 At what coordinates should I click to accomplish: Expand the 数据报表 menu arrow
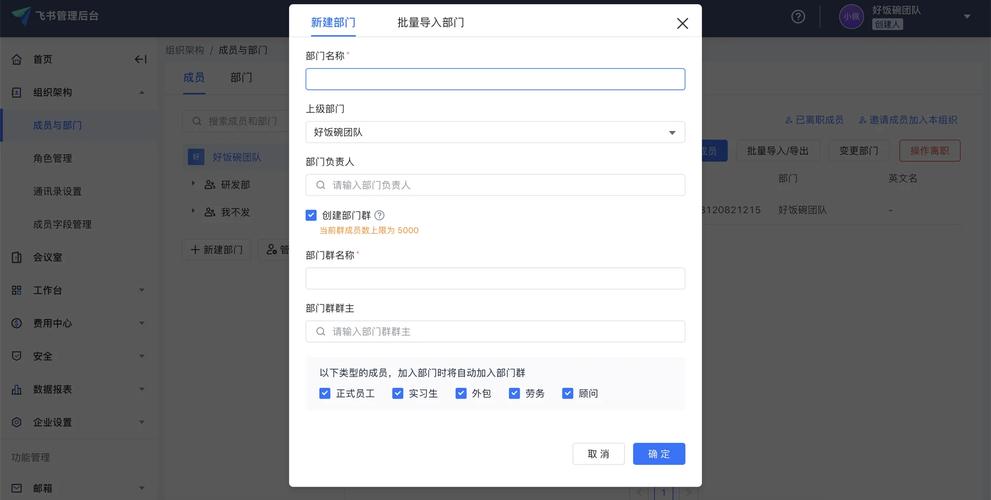[x=142, y=389]
